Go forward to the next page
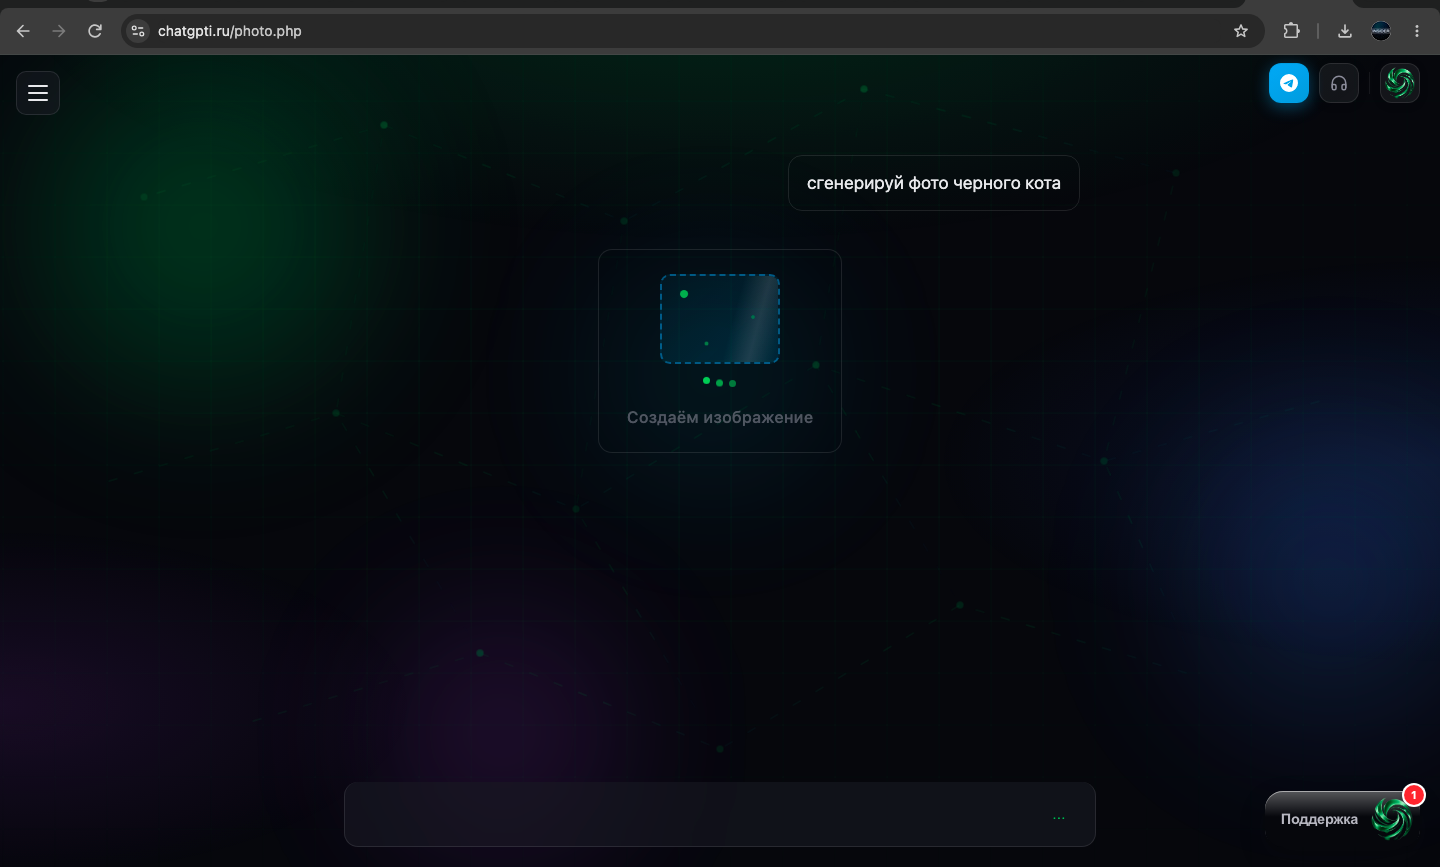Screen dimensions: 1440x867 pyautogui.click(x=59, y=31)
